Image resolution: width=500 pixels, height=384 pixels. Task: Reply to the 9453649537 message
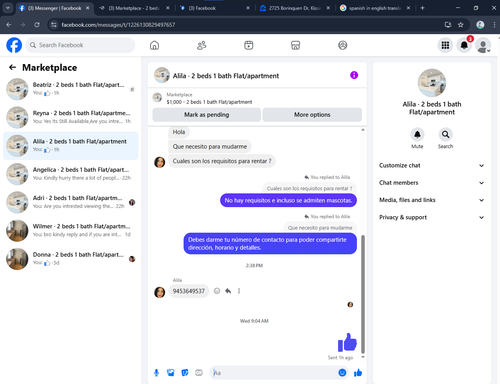click(x=228, y=291)
